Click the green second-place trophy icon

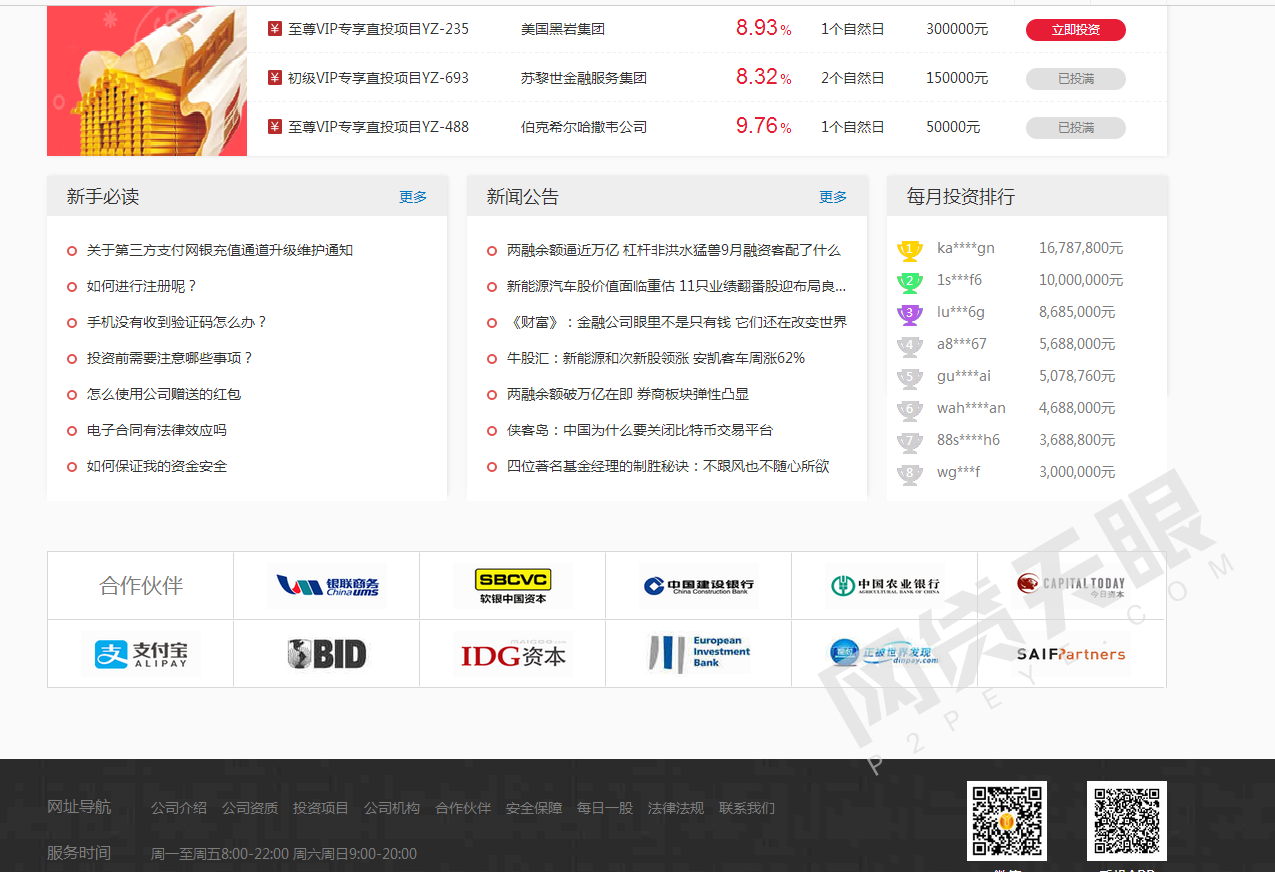(909, 282)
